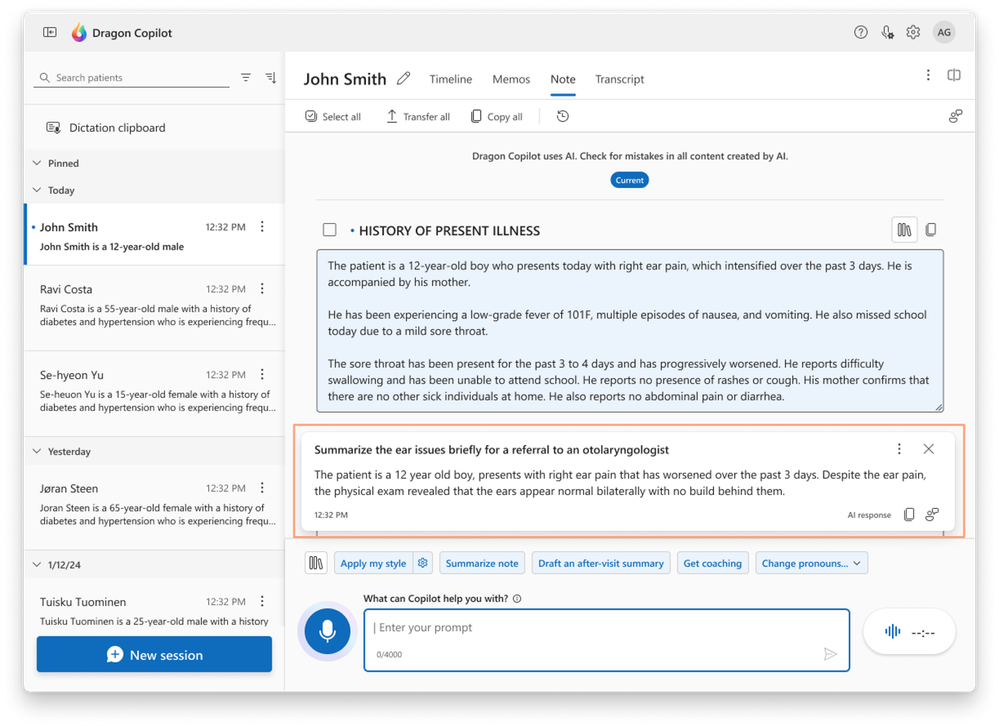Check the History of Present Illness checkbox
999x727 pixels.
tap(329, 229)
